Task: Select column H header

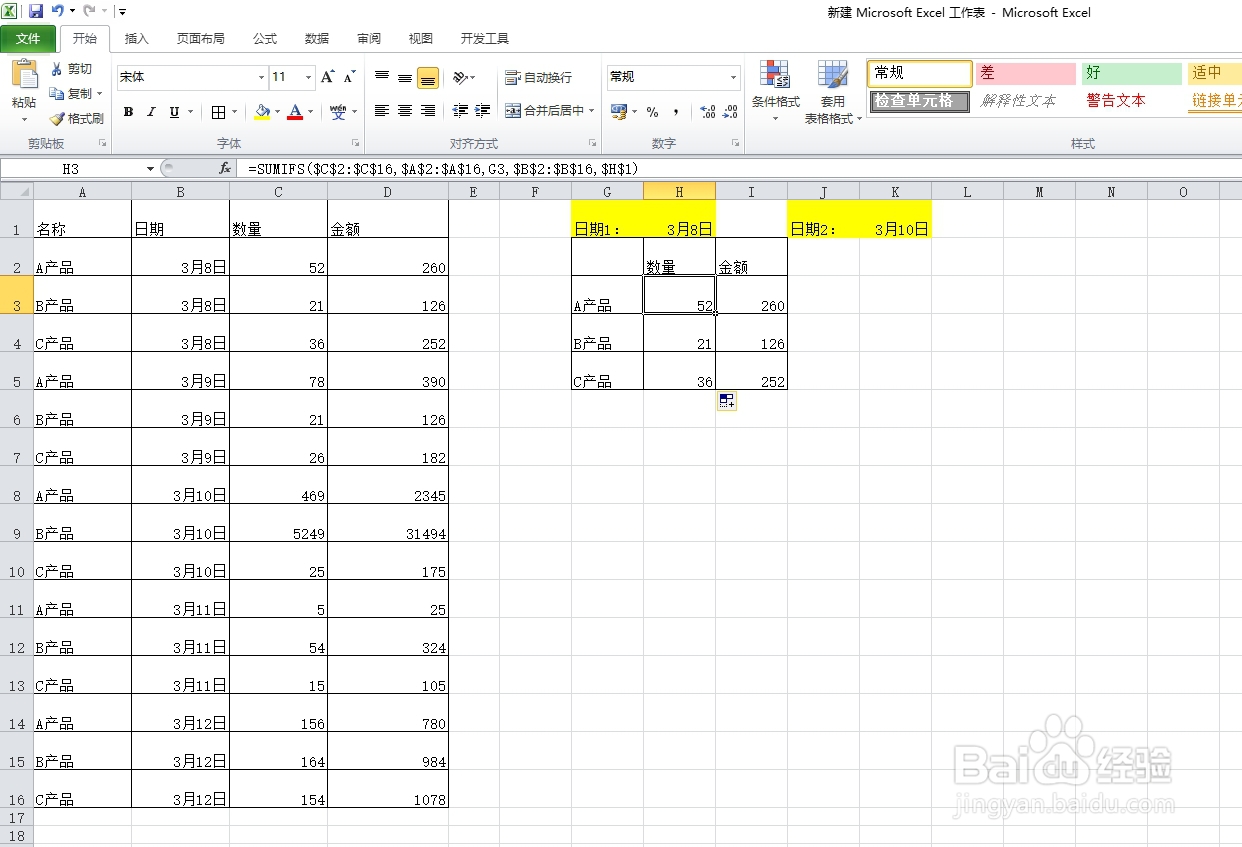Action: click(x=679, y=191)
